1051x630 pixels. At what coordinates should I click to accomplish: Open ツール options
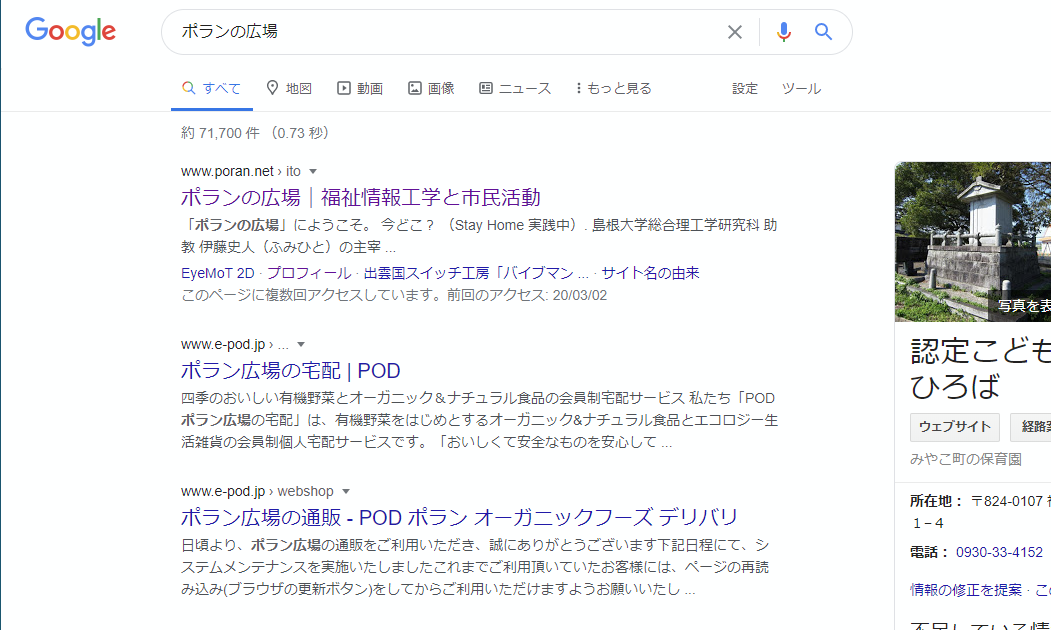pyautogui.click(x=801, y=88)
